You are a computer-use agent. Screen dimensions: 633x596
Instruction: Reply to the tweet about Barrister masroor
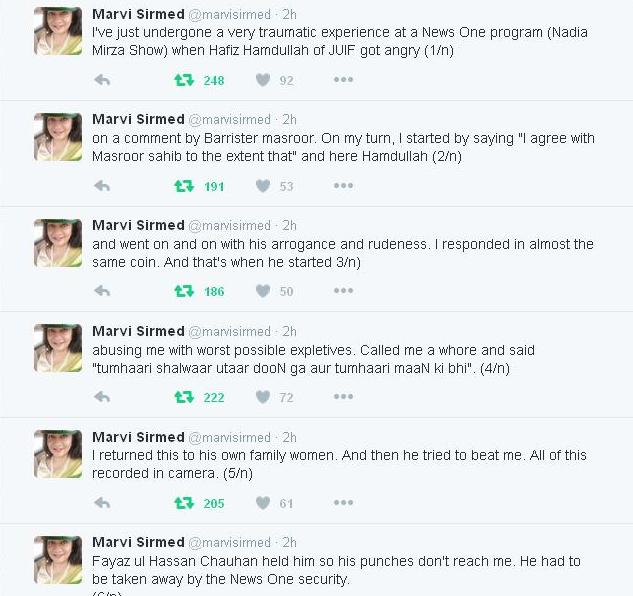click(x=102, y=186)
